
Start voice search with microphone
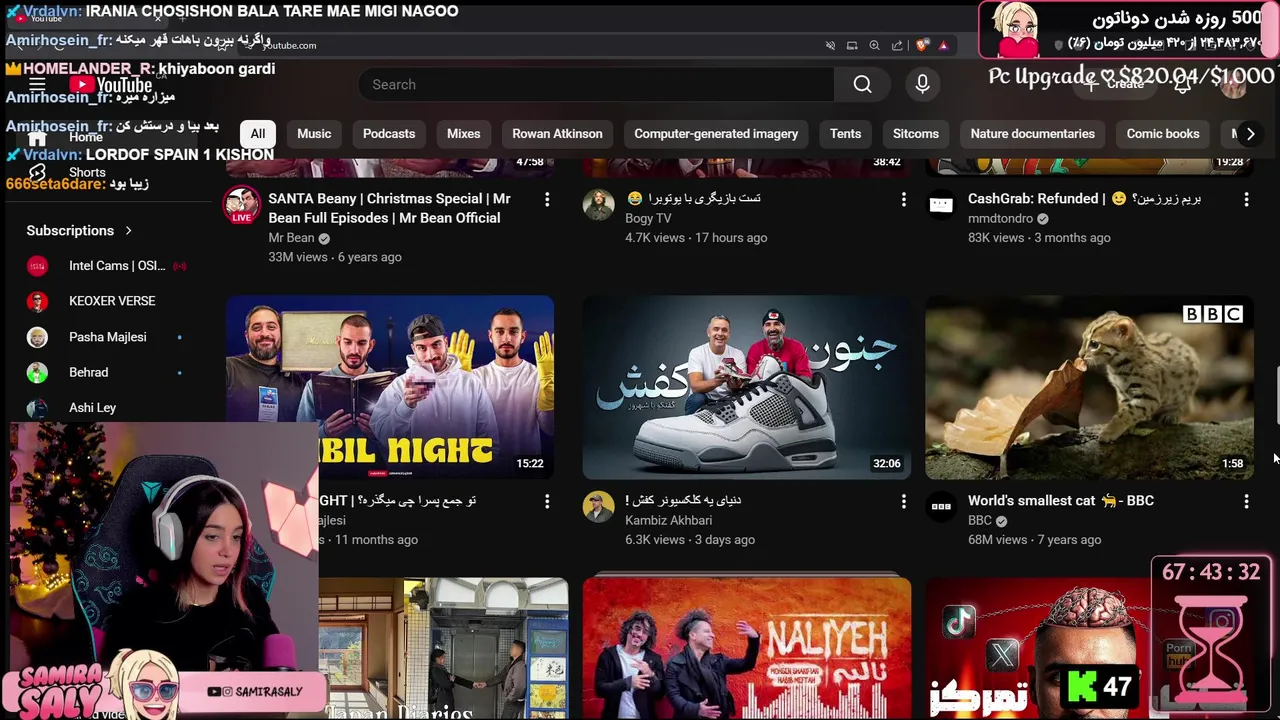point(922,85)
